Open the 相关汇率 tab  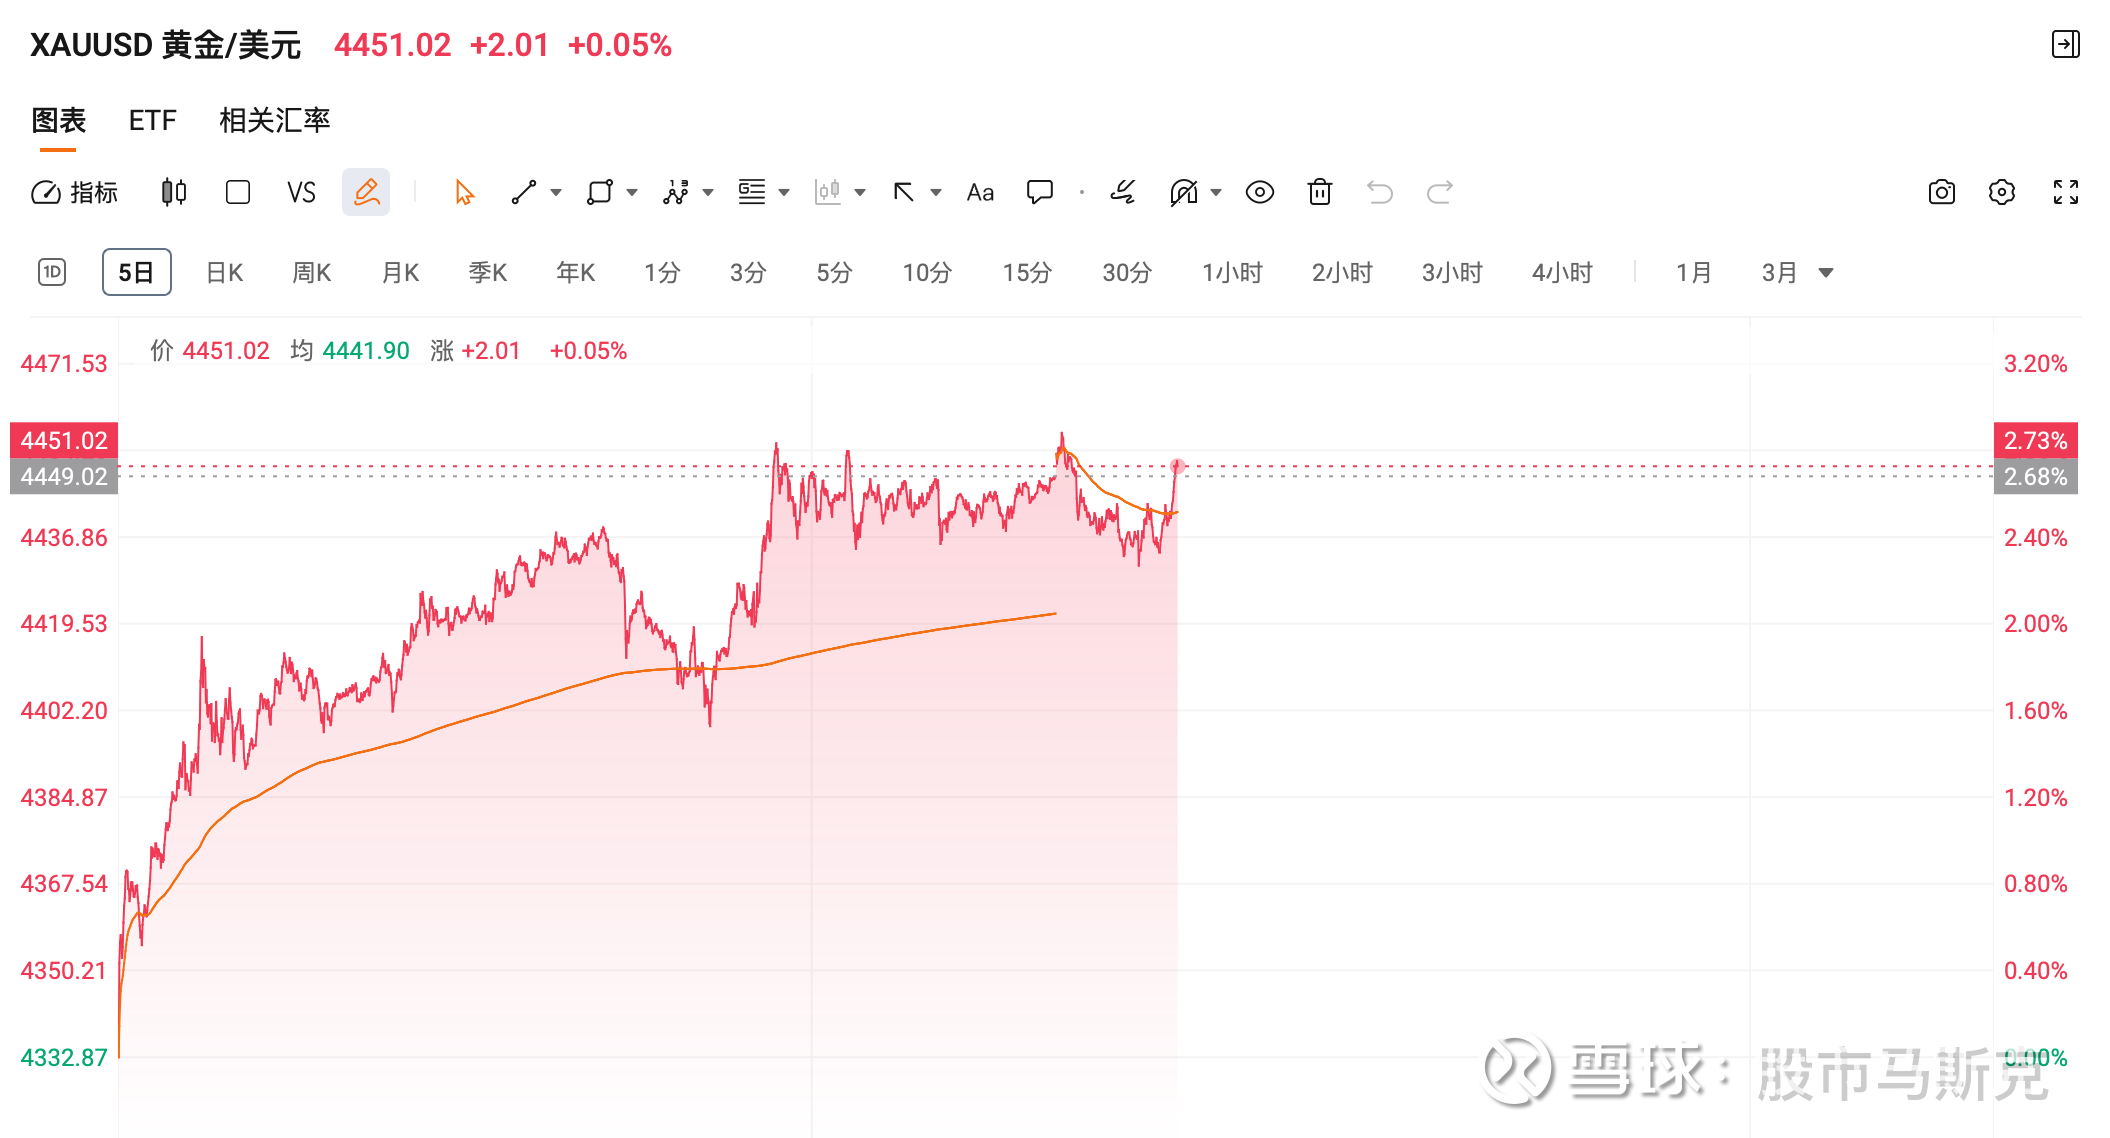coord(274,120)
